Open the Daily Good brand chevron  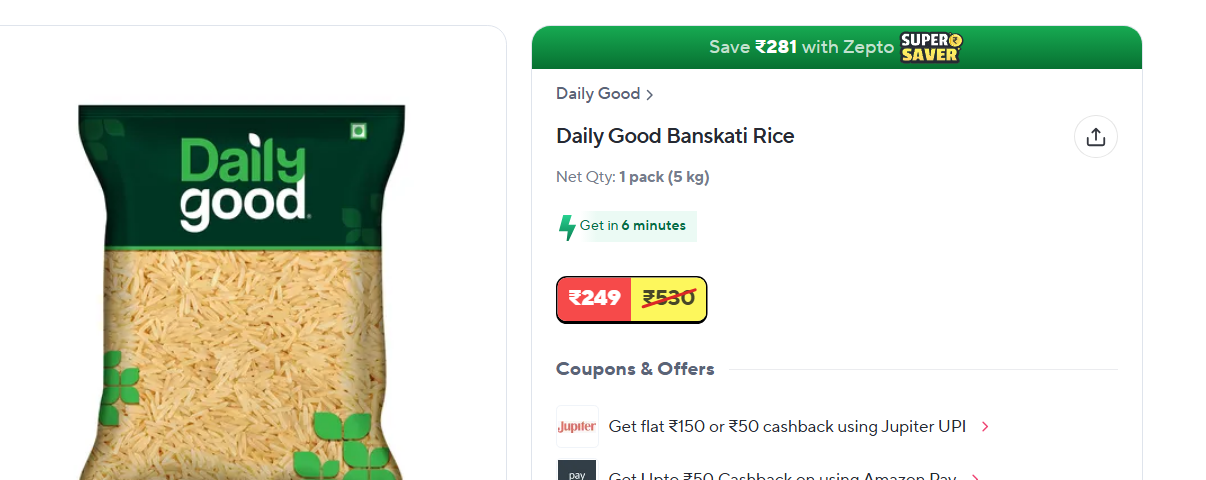(x=650, y=95)
